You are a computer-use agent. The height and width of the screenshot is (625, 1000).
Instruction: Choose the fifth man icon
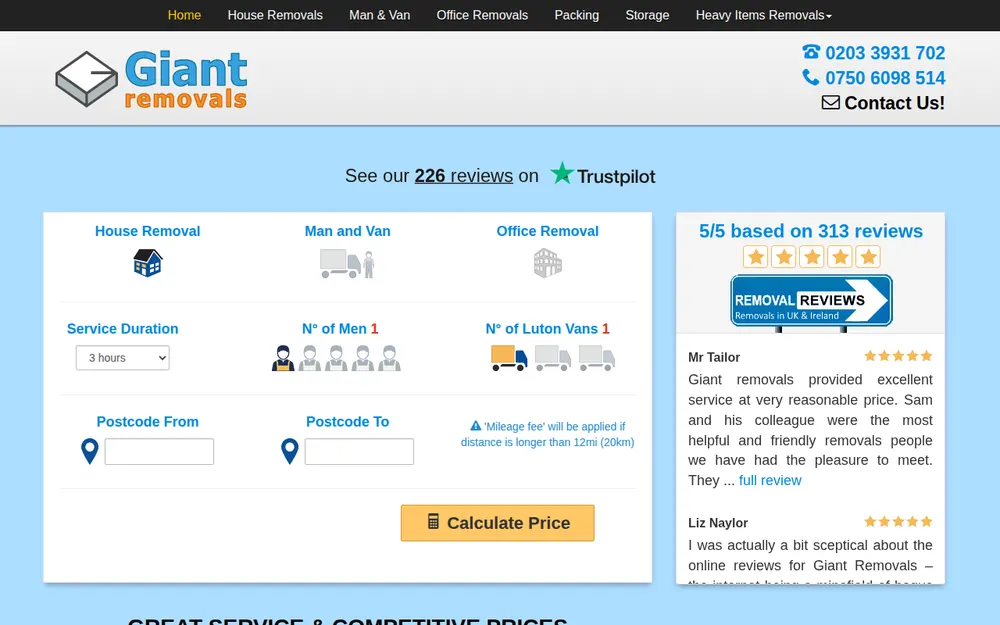click(x=390, y=358)
